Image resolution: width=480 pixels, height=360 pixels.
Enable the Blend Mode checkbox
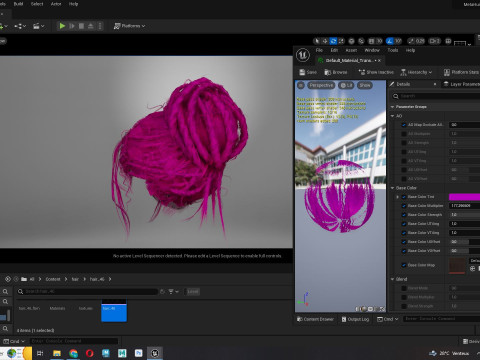click(404, 288)
